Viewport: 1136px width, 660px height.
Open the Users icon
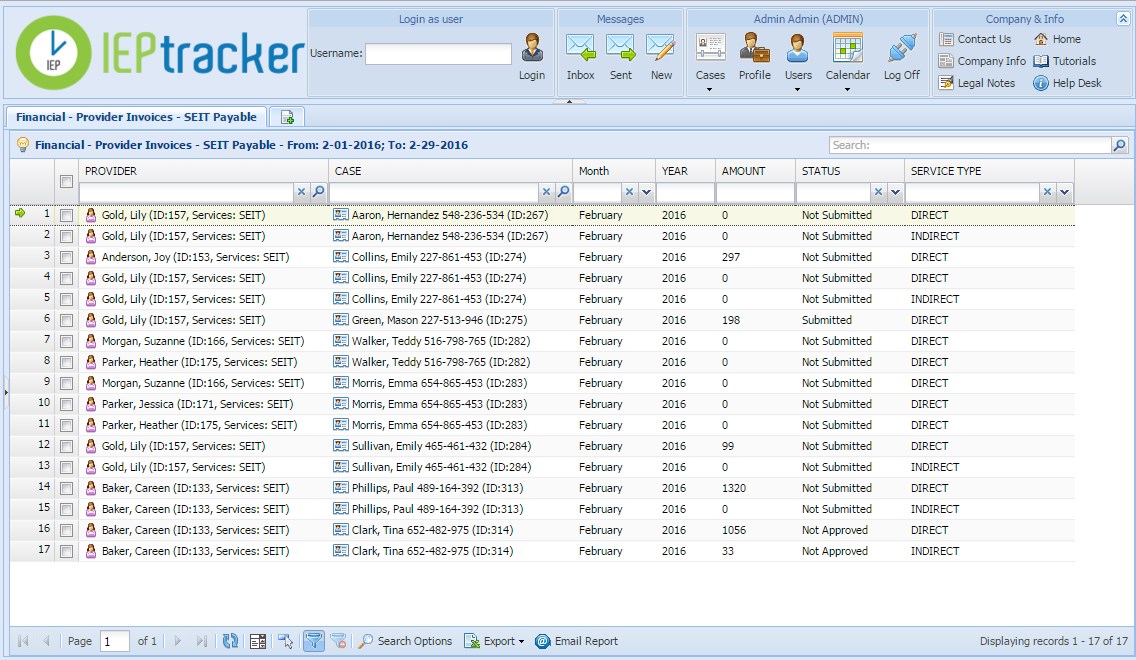click(798, 48)
